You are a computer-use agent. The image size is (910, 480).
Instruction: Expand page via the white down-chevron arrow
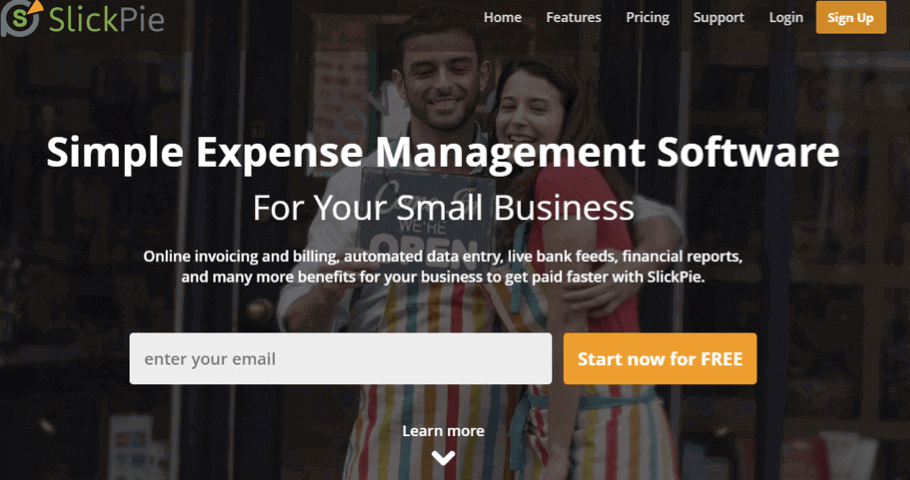443,459
